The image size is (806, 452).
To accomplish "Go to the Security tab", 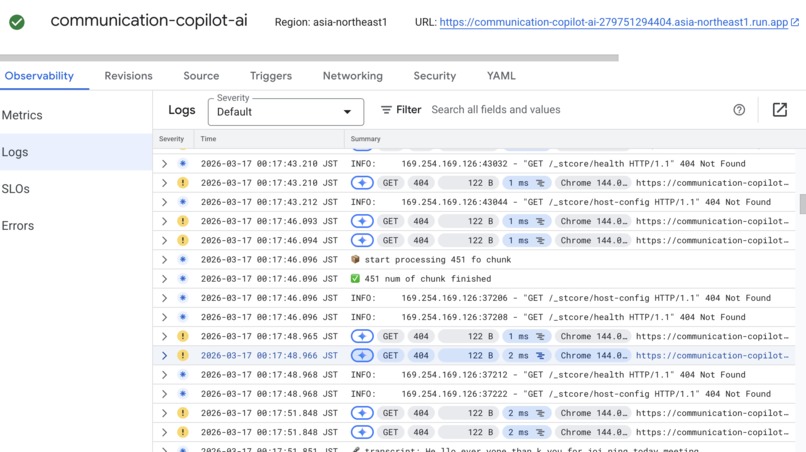I will (434, 76).
